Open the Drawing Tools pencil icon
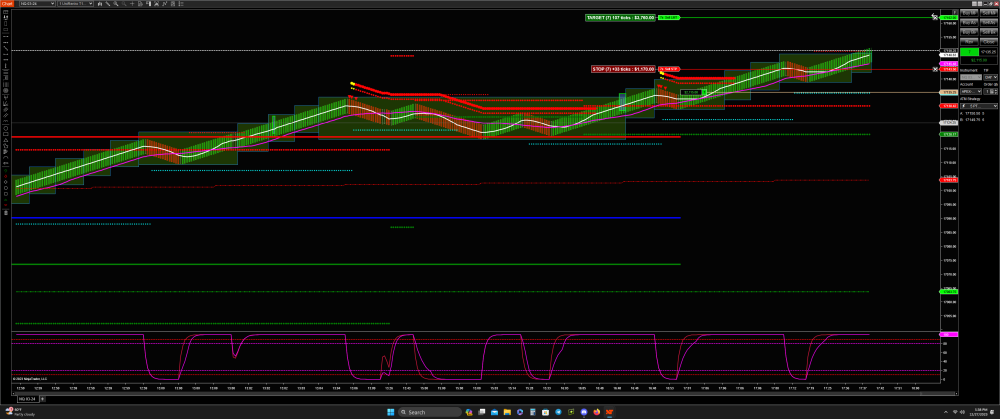 (108, 4)
